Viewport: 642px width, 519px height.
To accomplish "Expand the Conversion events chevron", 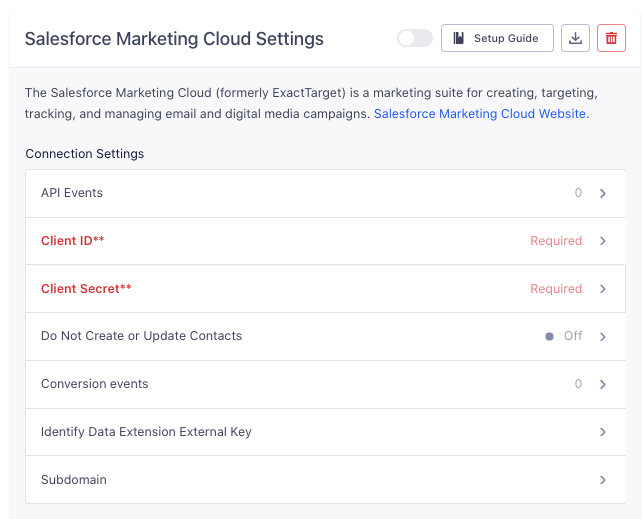I will point(603,384).
